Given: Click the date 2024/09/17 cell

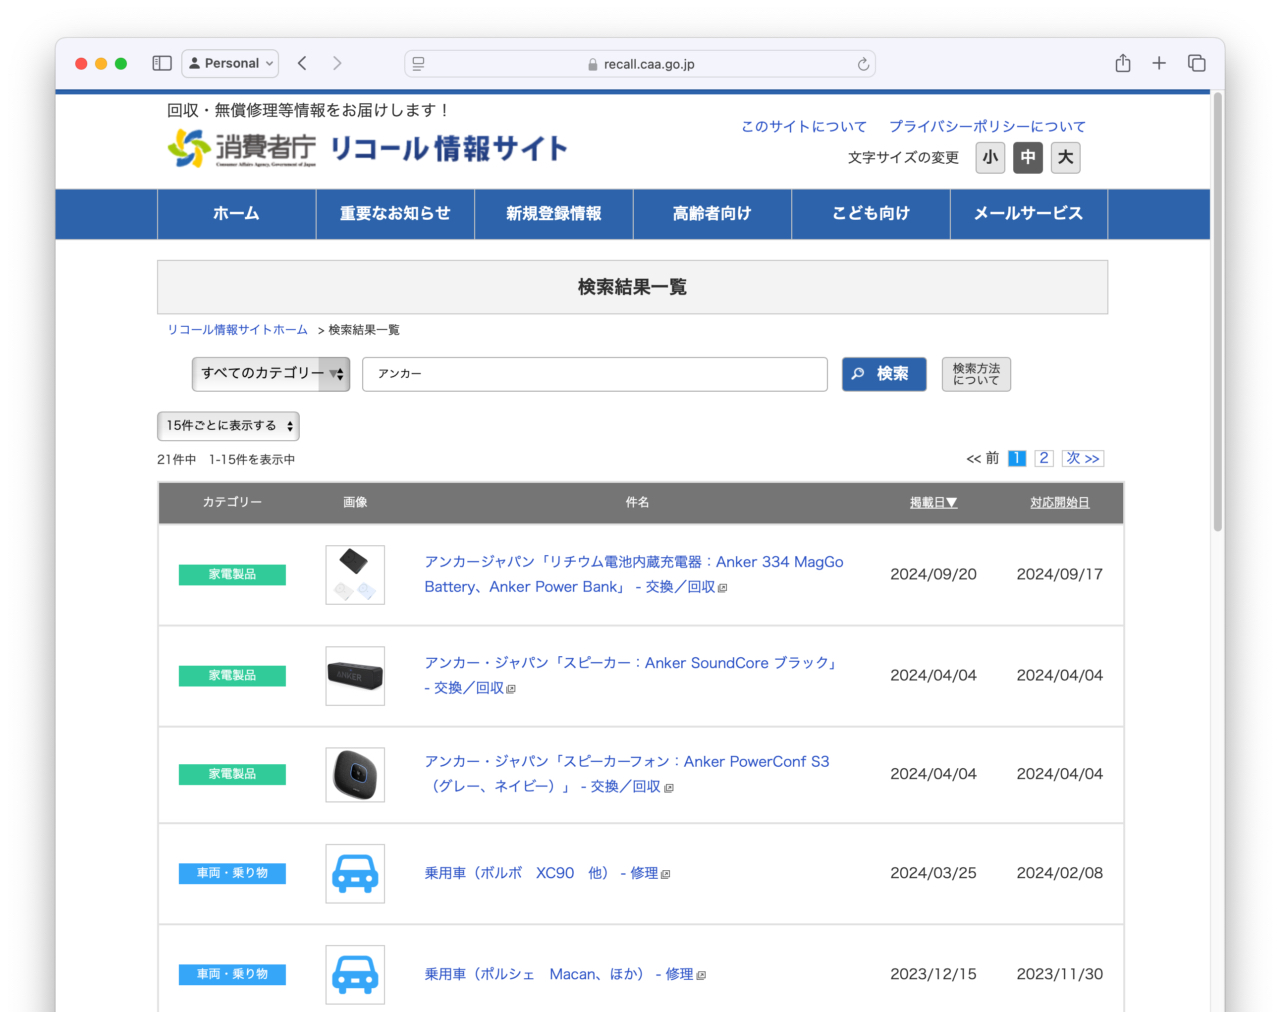Looking at the screenshot, I should 1060,574.
